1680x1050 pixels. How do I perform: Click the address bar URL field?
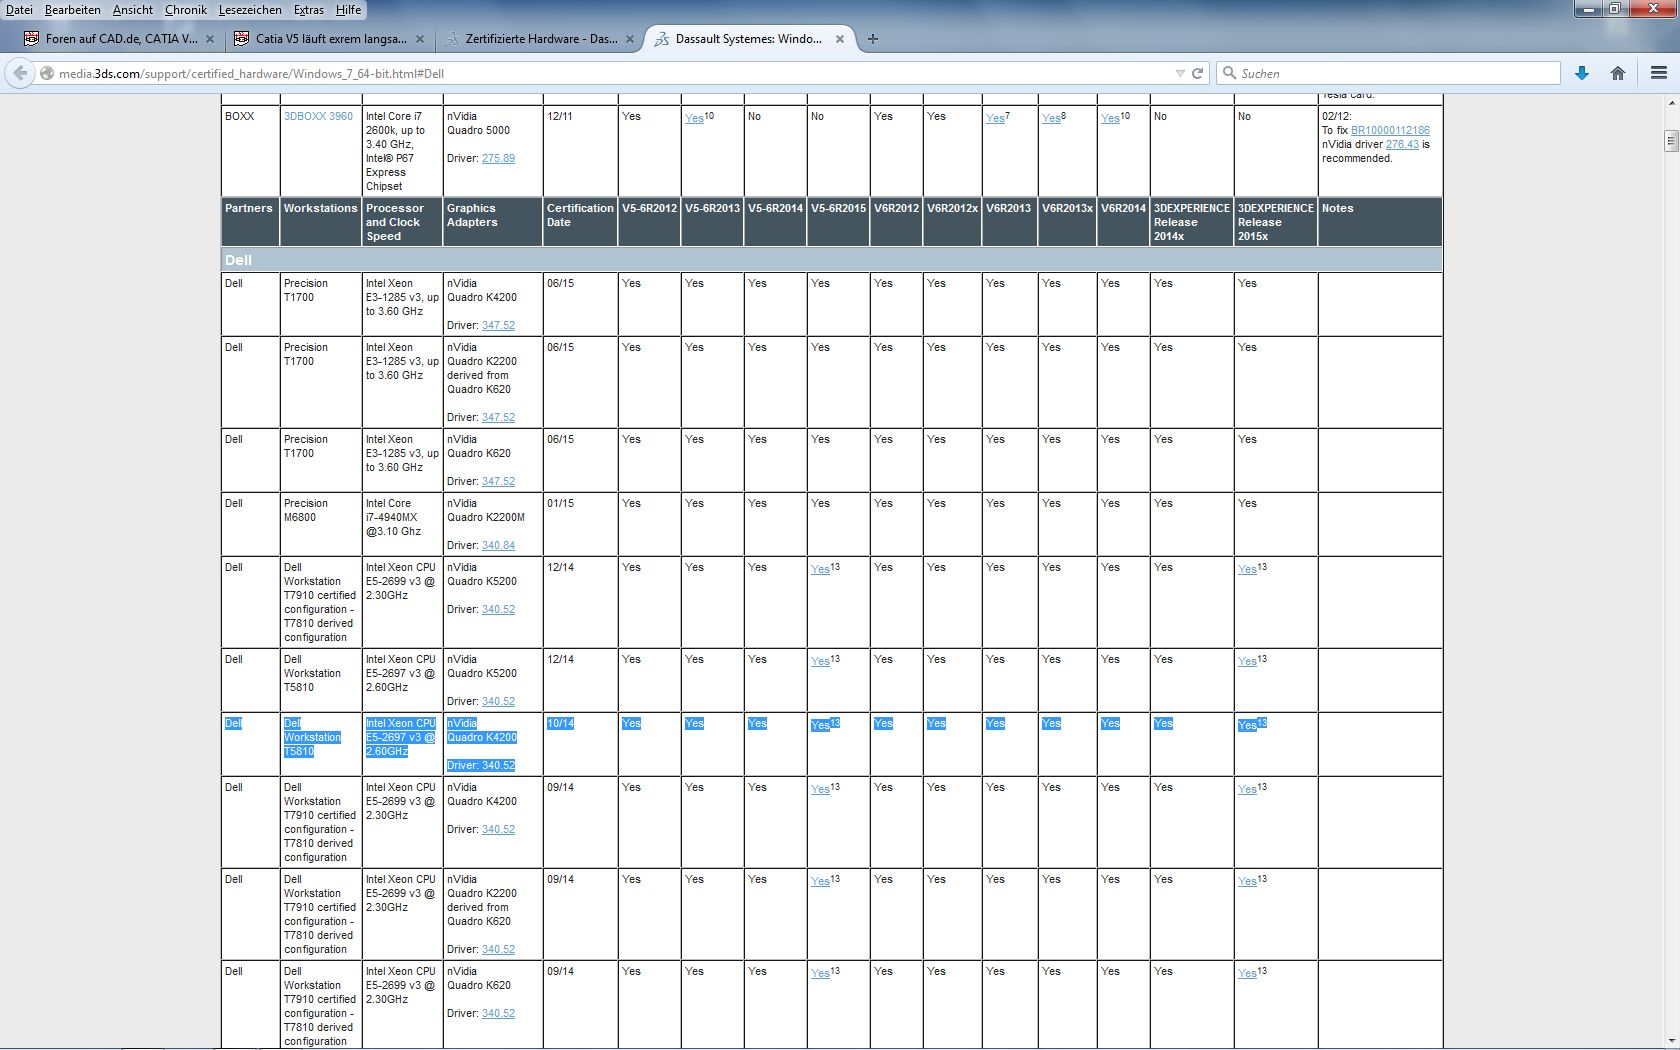coord(610,73)
